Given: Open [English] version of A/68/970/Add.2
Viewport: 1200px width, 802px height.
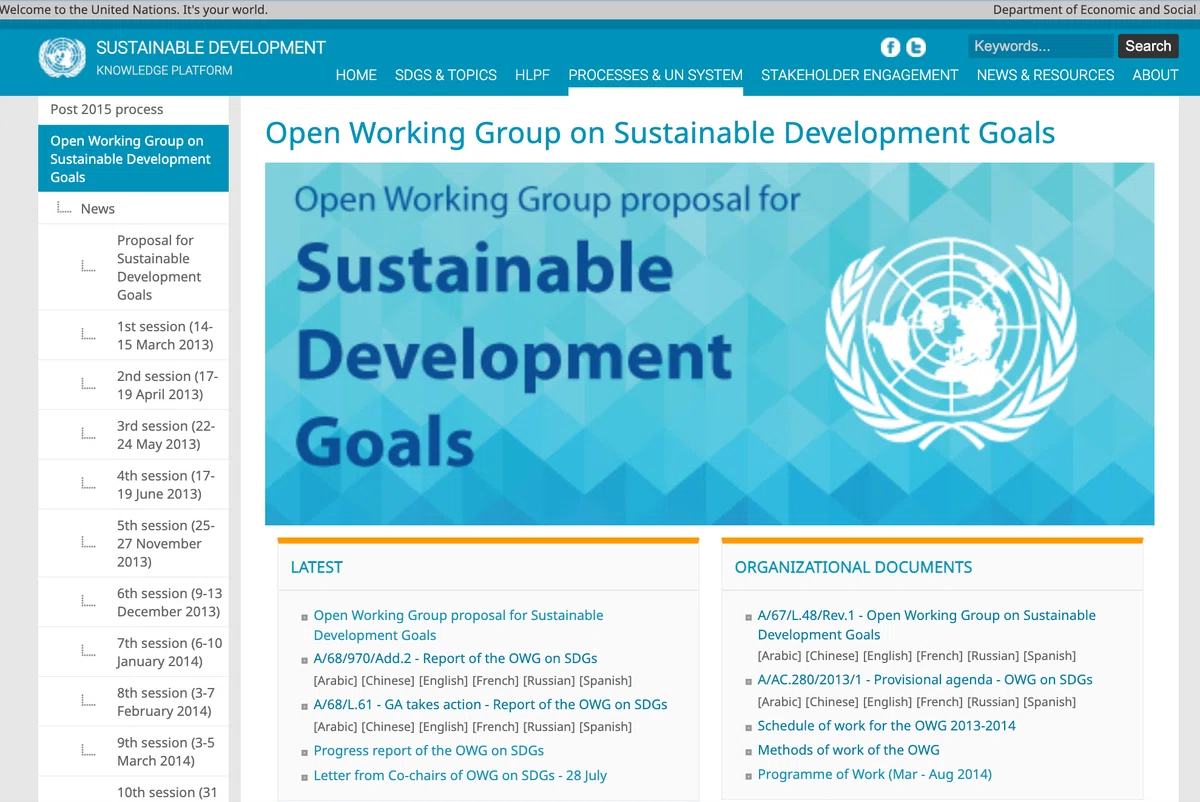Looking at the screenshot, I should 443,681.
